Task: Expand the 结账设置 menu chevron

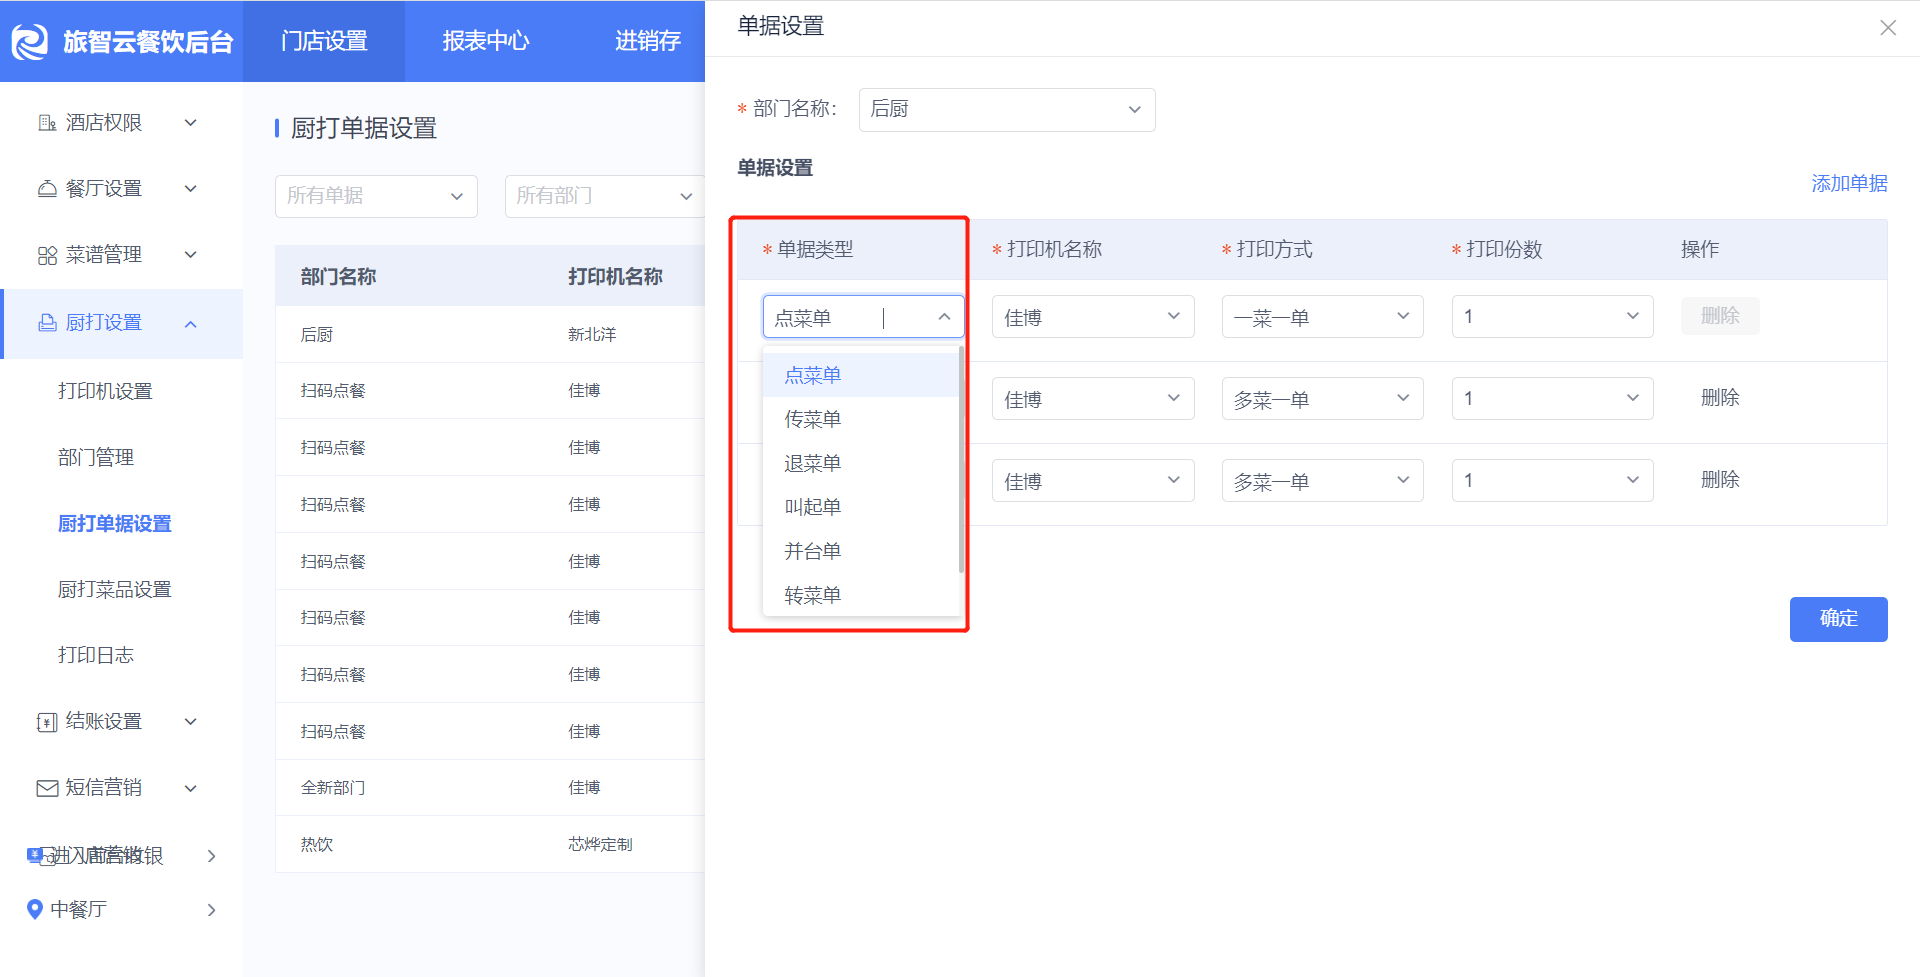Action: 191,722
